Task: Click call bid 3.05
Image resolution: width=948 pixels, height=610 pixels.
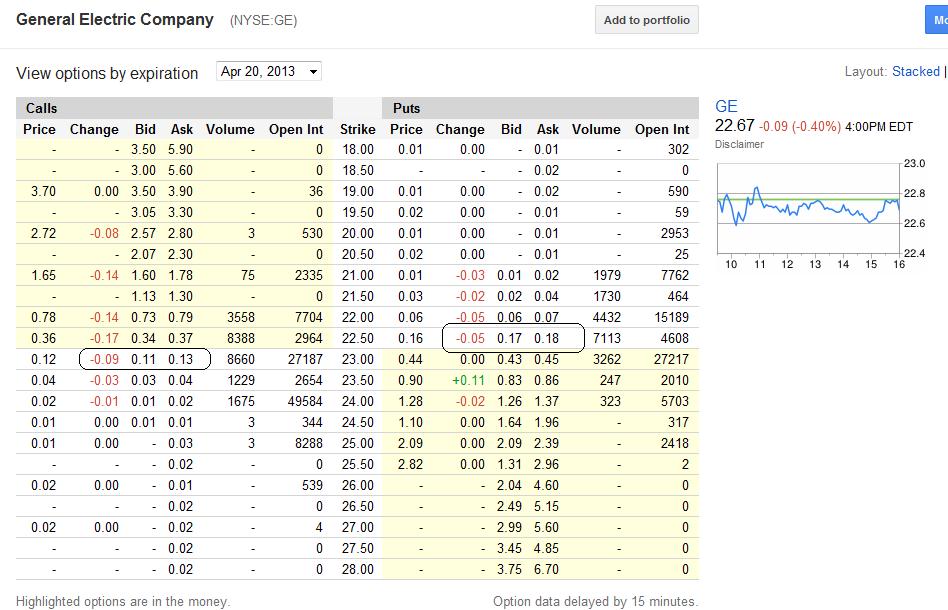Action: [x=143, y=213]
